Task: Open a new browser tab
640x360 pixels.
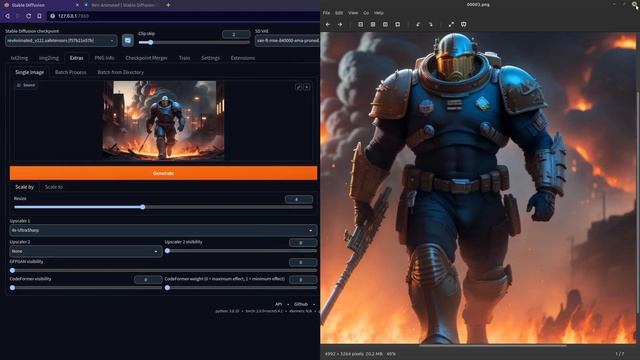Action: 168,5
